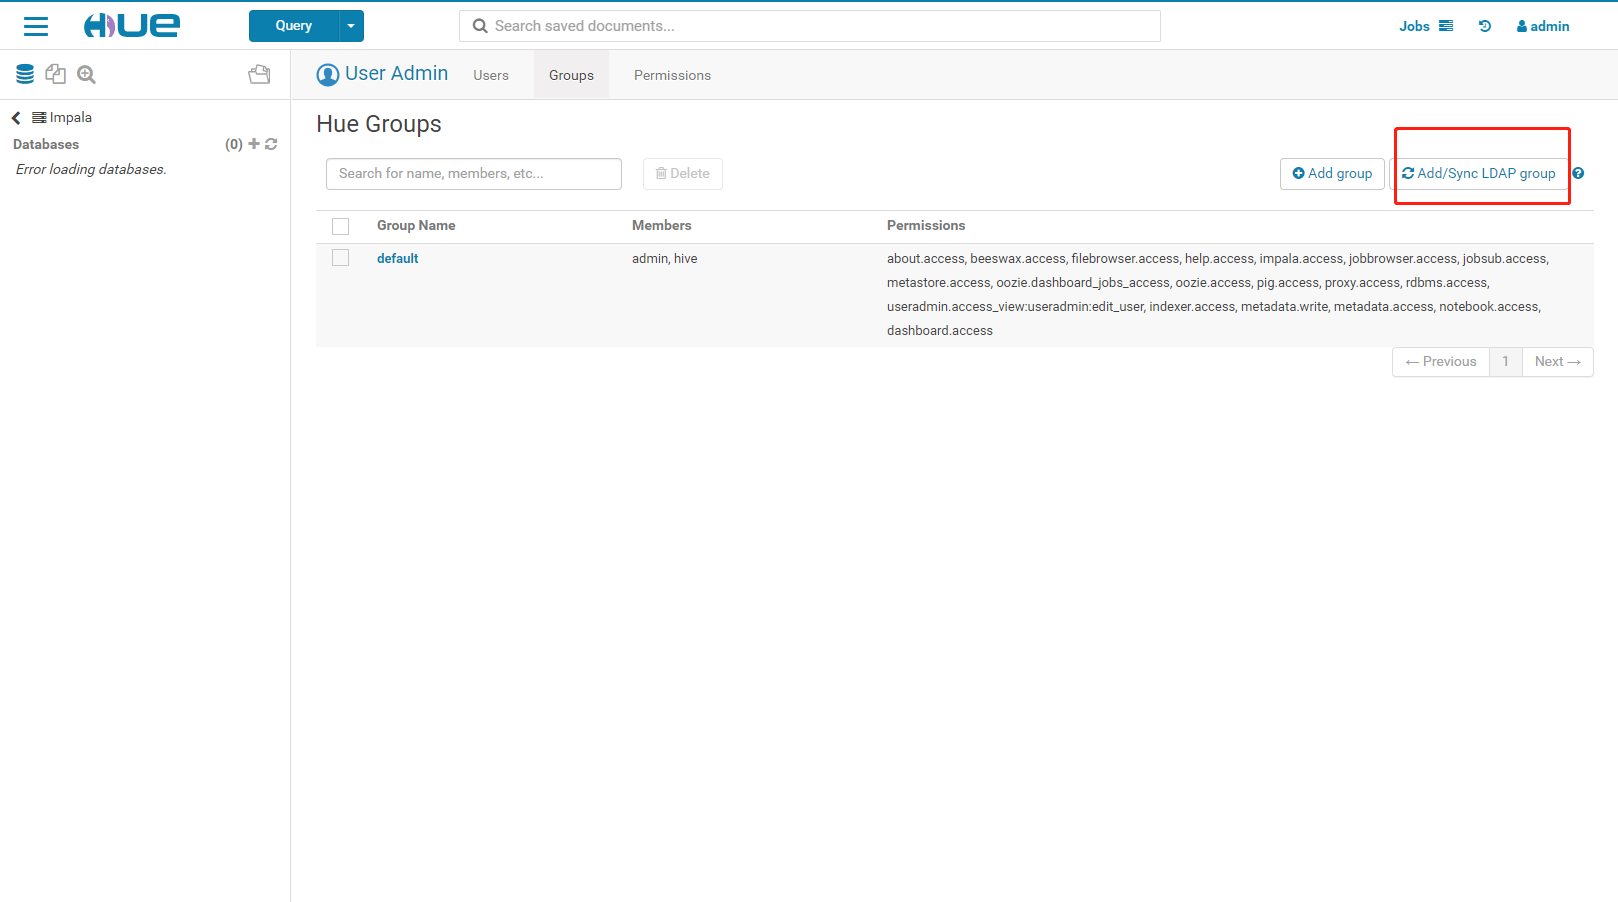This screenshot has width=1618, height=902.
Task: Switch to the Groups tab
Action: tap(571, 75)
